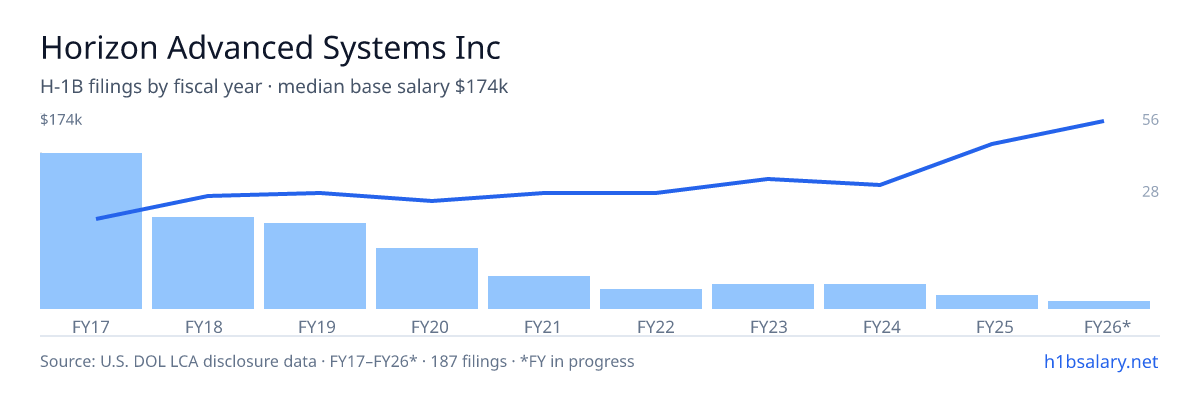The height and width of the screenshot is (400, 1200).
Task: Click the salary line start point at FY17
Action: pos(97,219)
